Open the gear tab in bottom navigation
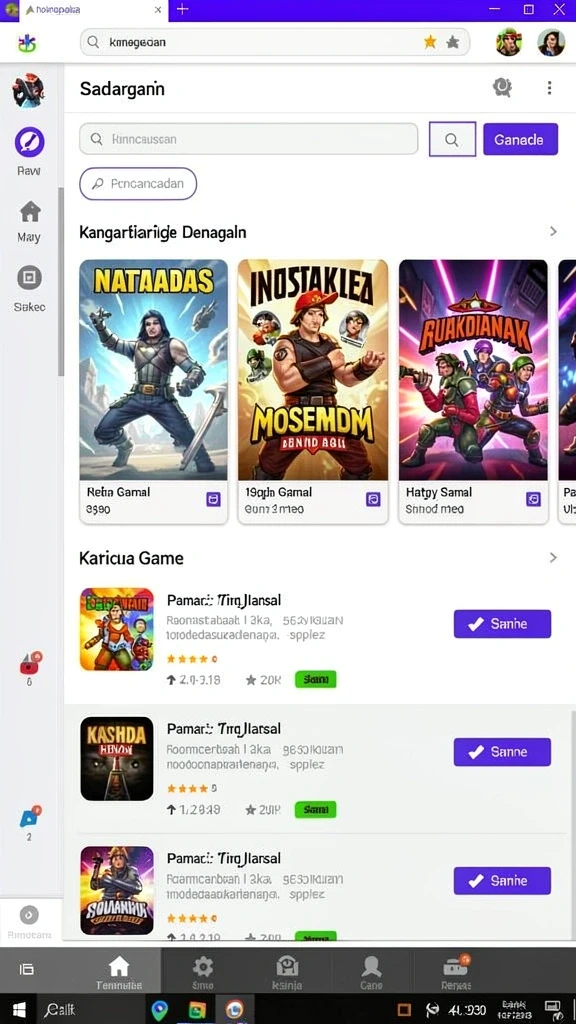576x1024 pixels. pos(202,971)
